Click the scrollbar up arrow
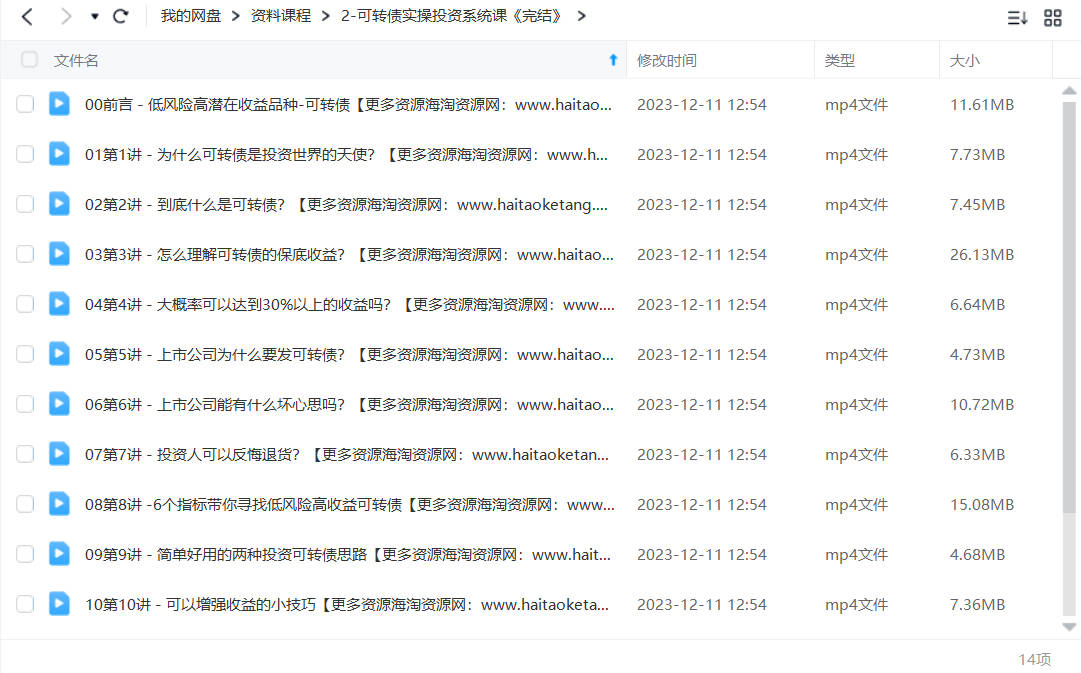 coord(1069,91)
